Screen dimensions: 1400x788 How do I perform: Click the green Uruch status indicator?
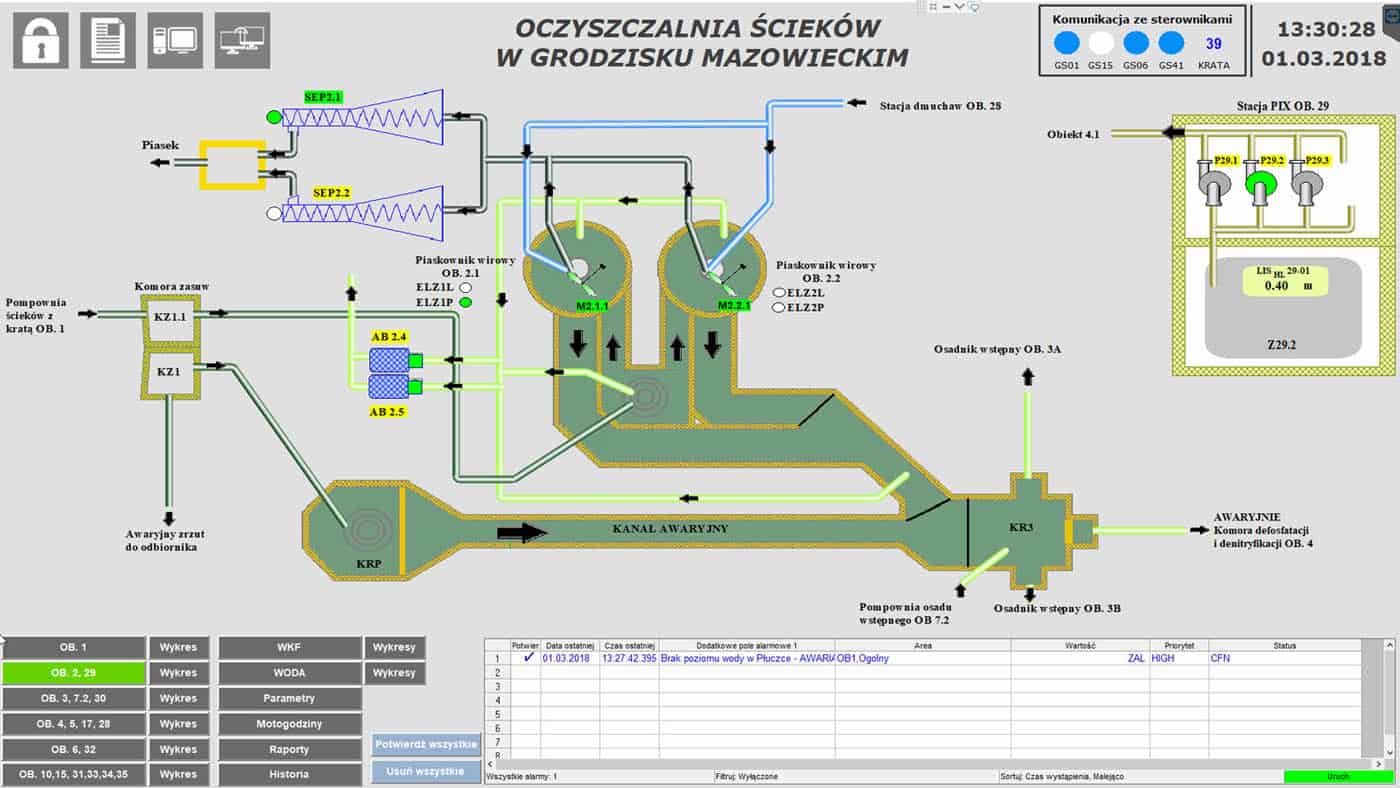[1337, 776]
